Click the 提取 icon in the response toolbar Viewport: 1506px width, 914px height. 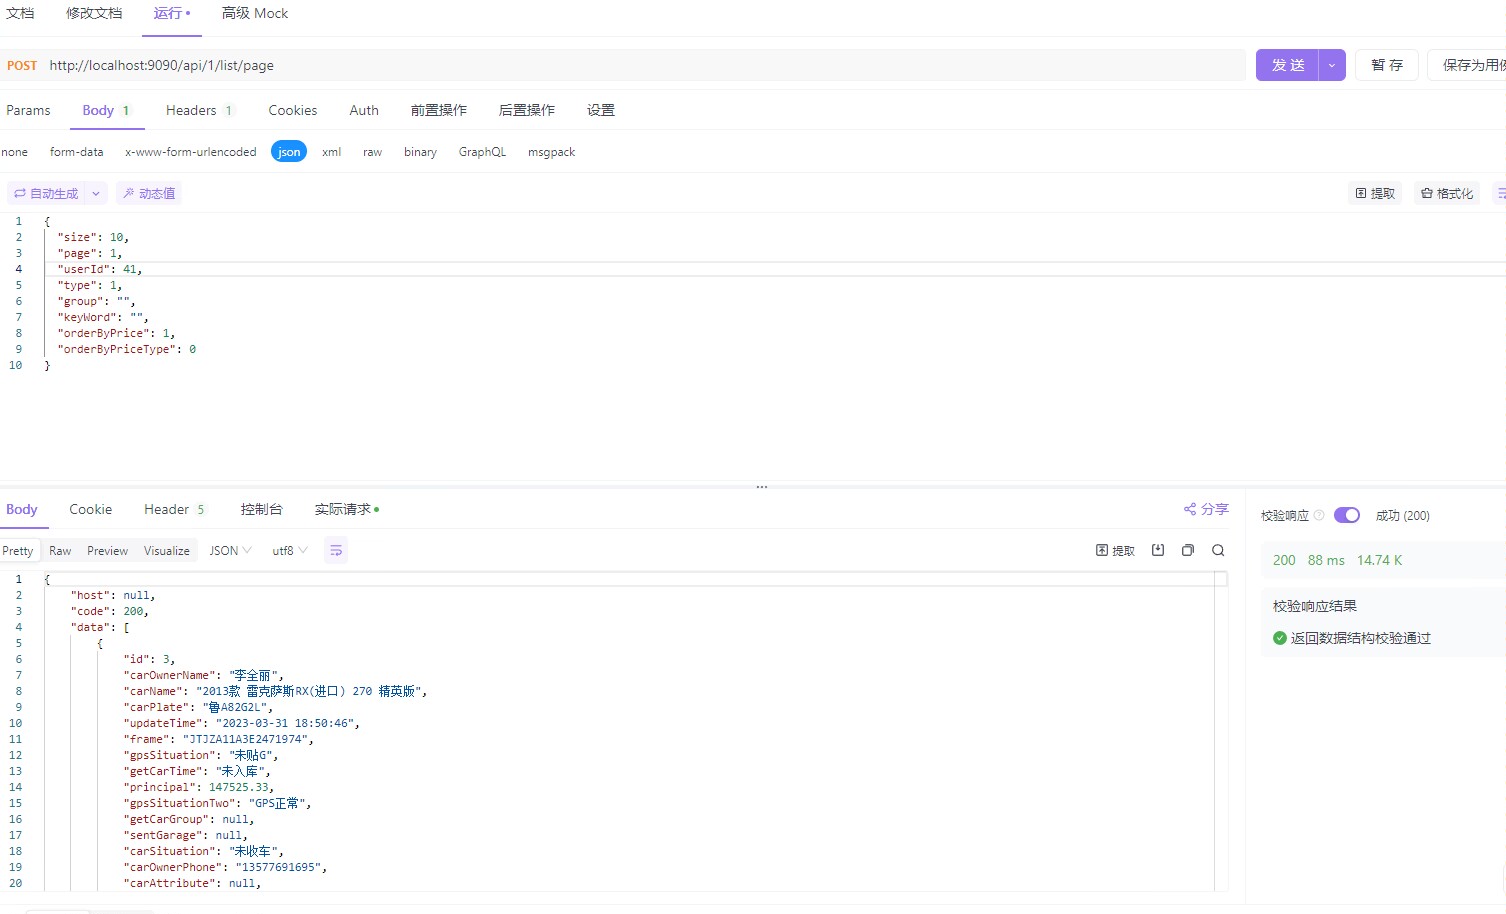tap(1114, 550)
